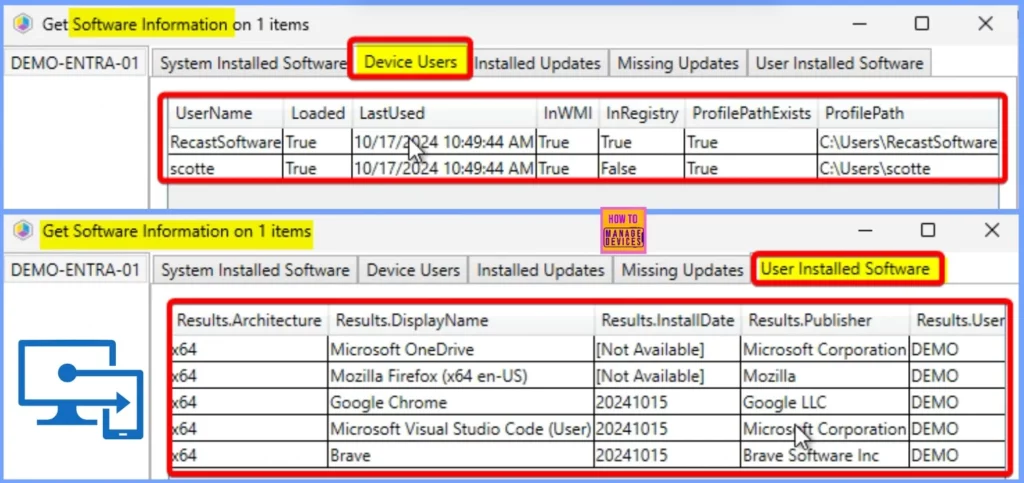Image resolution: width=1024 pixels, height=483 pixels.
Task: Open System Installed Software tab in upper window
Action: (253, 63)
